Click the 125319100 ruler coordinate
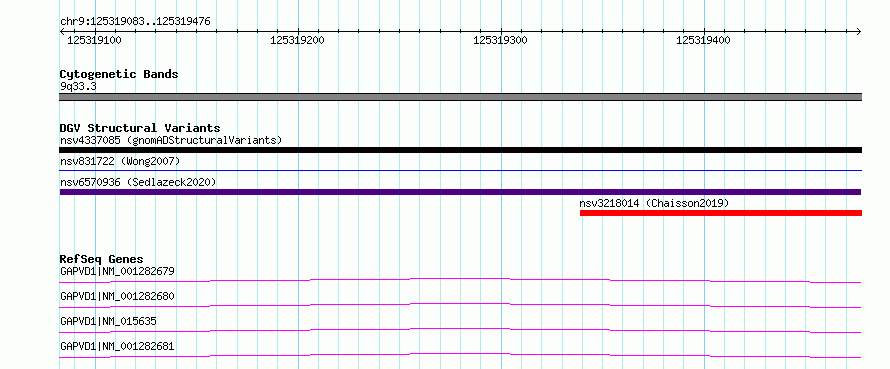The height and width of the screenshot is (369, 890). coord(94,40)
